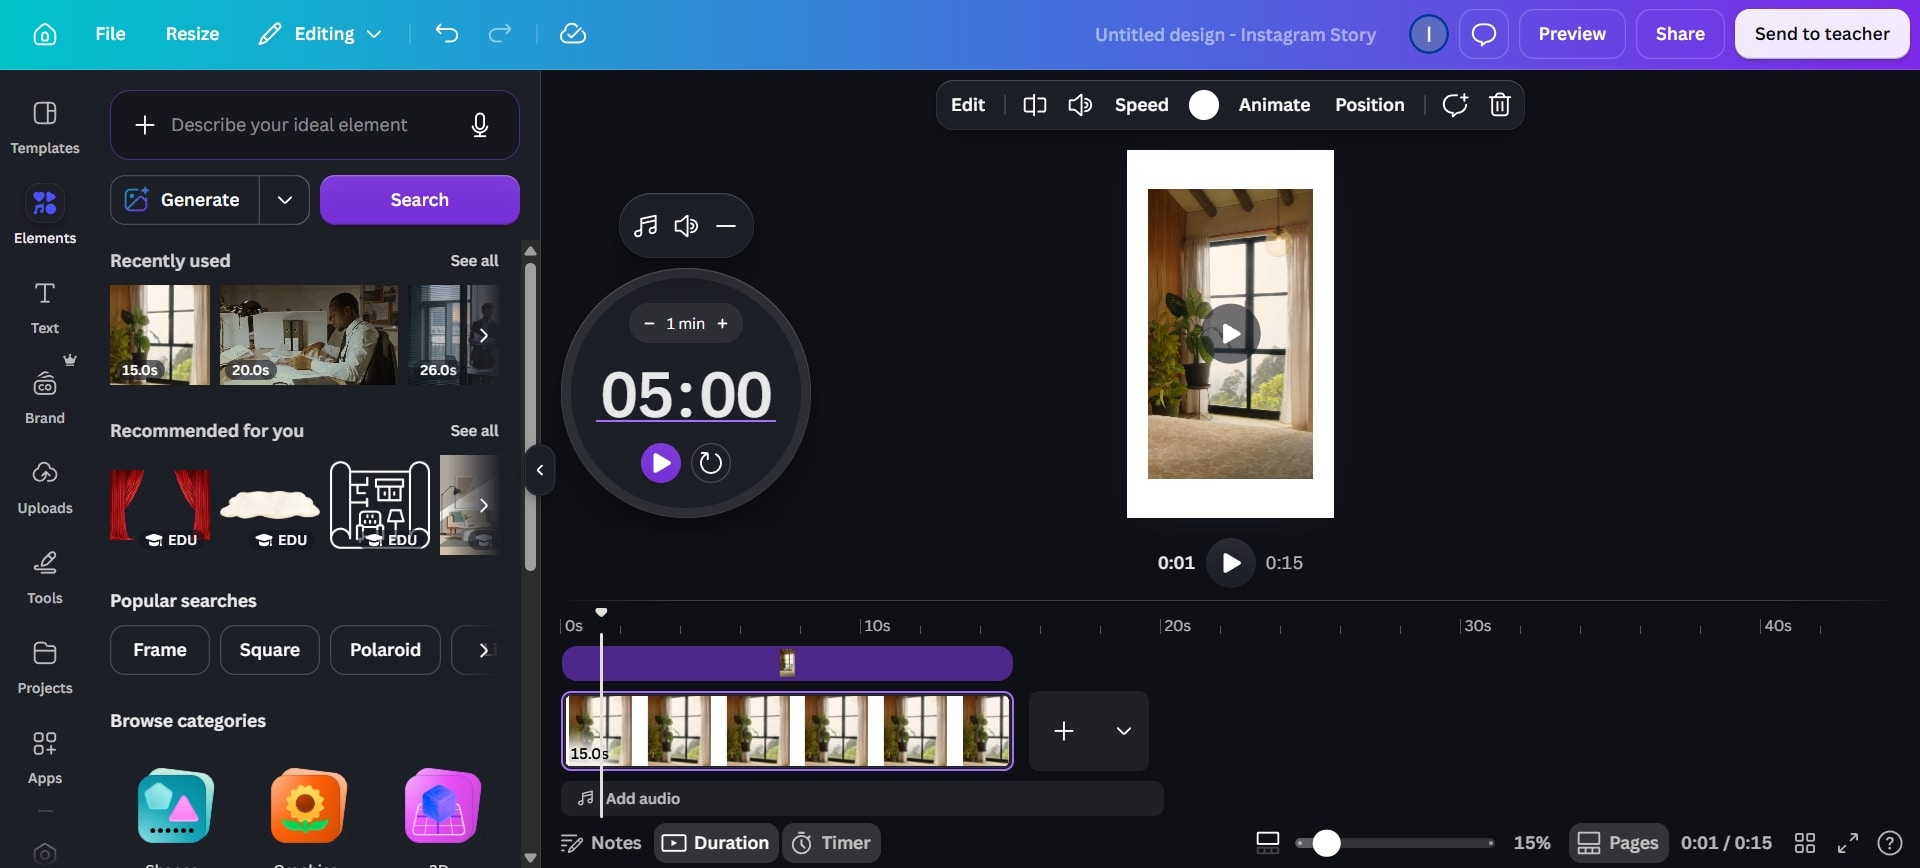Reset the timer with the circular arrow
Viewport: 1920px width, 868px height.
pyautogui.click(x=710, y=463)
